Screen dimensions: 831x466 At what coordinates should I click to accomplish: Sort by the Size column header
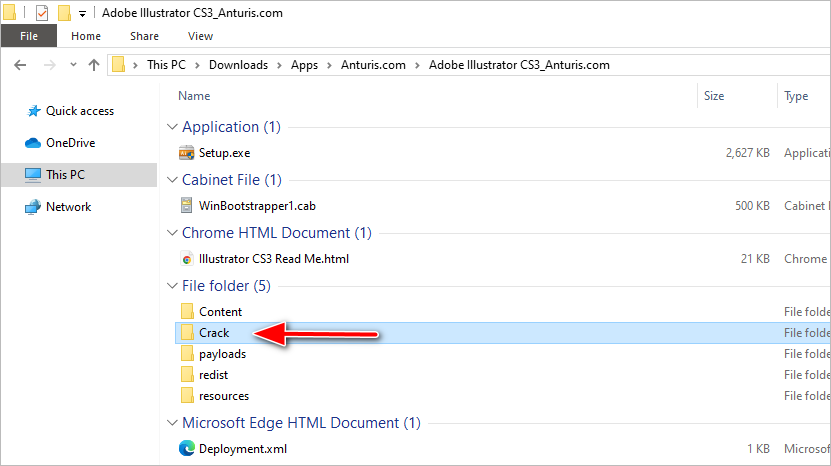click(x=714, y=96)
